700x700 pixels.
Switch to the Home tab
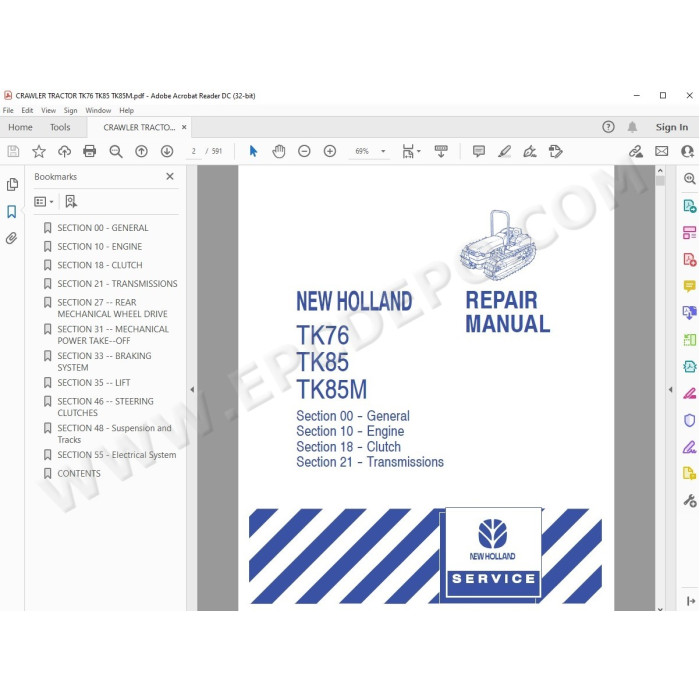coord(20,127)
